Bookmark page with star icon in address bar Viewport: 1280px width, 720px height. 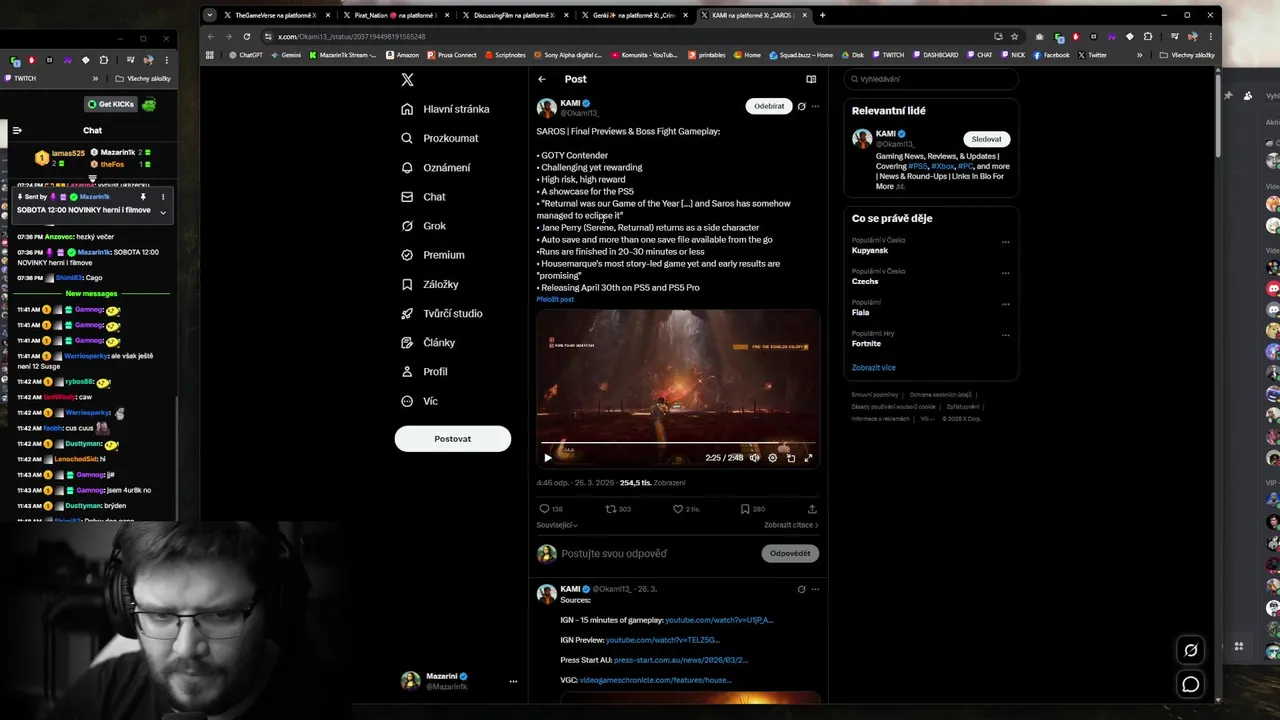[x=1014, y=36]
